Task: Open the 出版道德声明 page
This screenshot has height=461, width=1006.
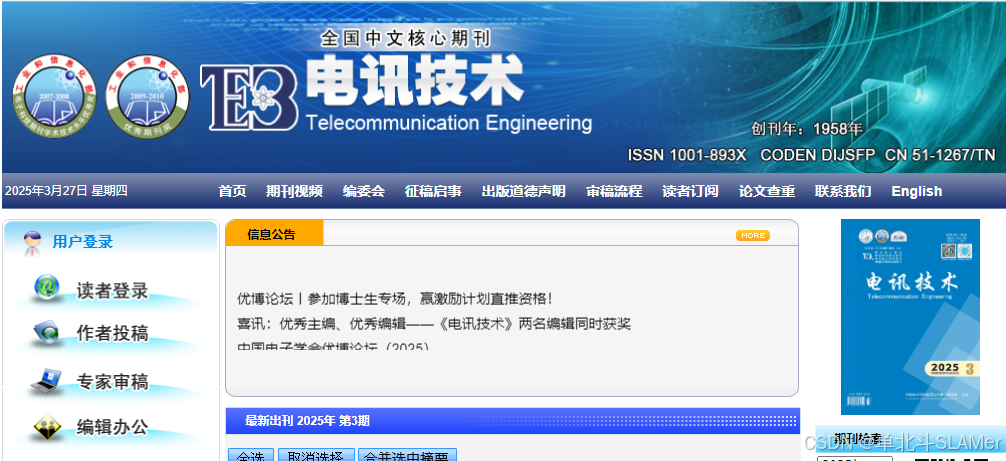Action: pyautogui.click(x=524, y=191)
